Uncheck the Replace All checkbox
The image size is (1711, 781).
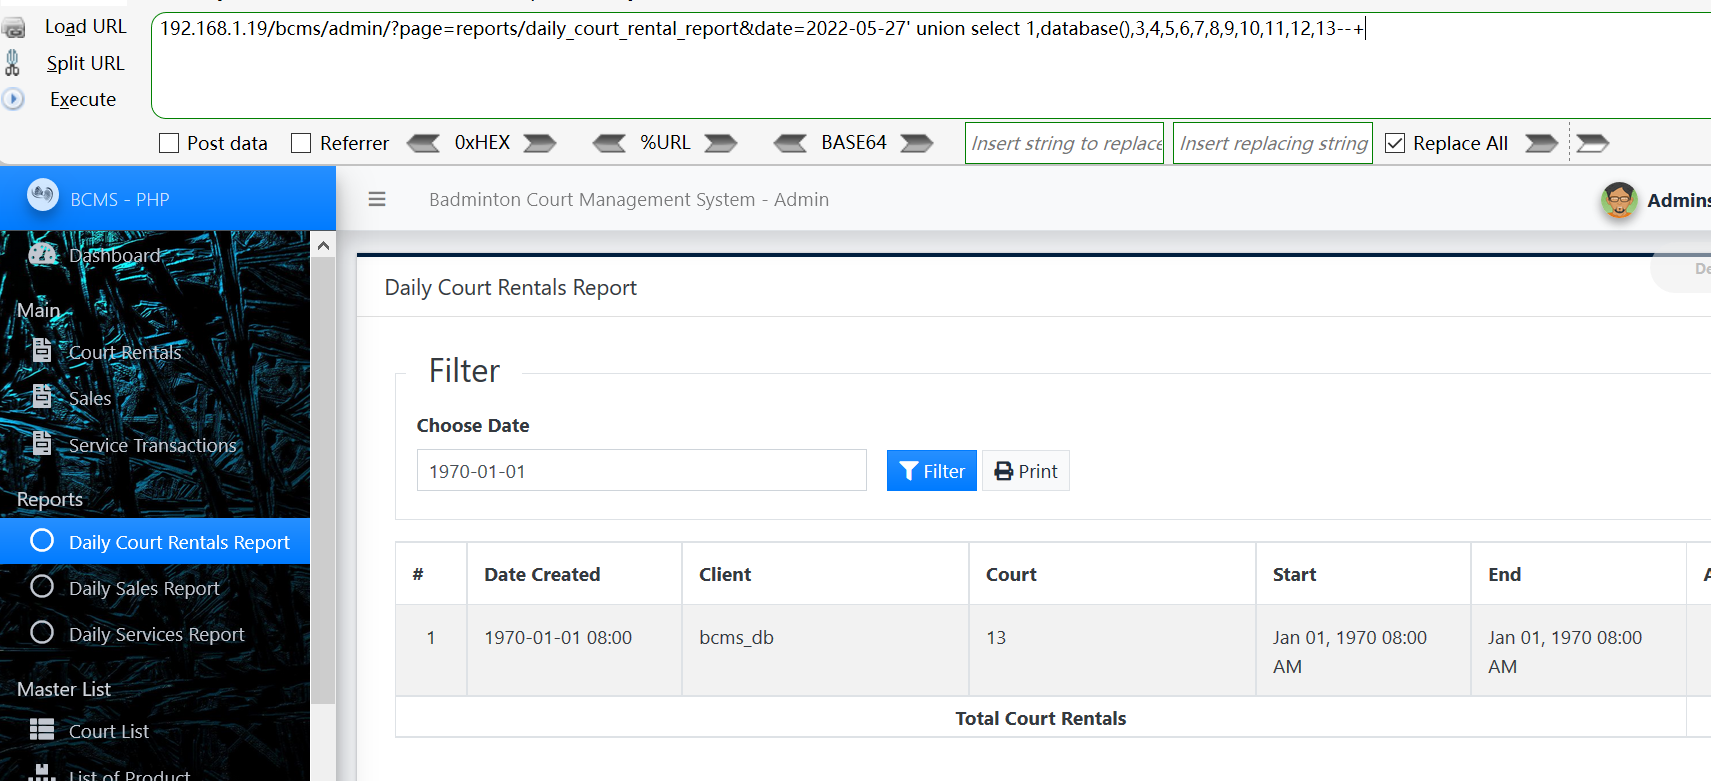click(1395, 143)
